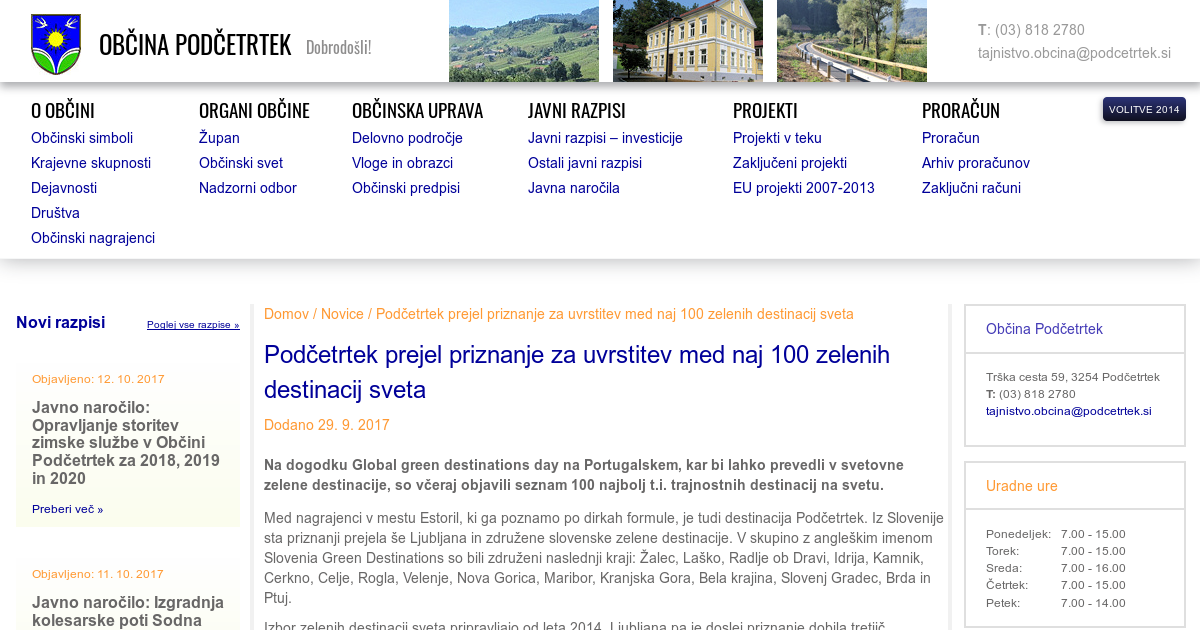1200x630 pixels.
Task: Click the Podčetrtek coat of arms logo
Action: pos(56,44)
